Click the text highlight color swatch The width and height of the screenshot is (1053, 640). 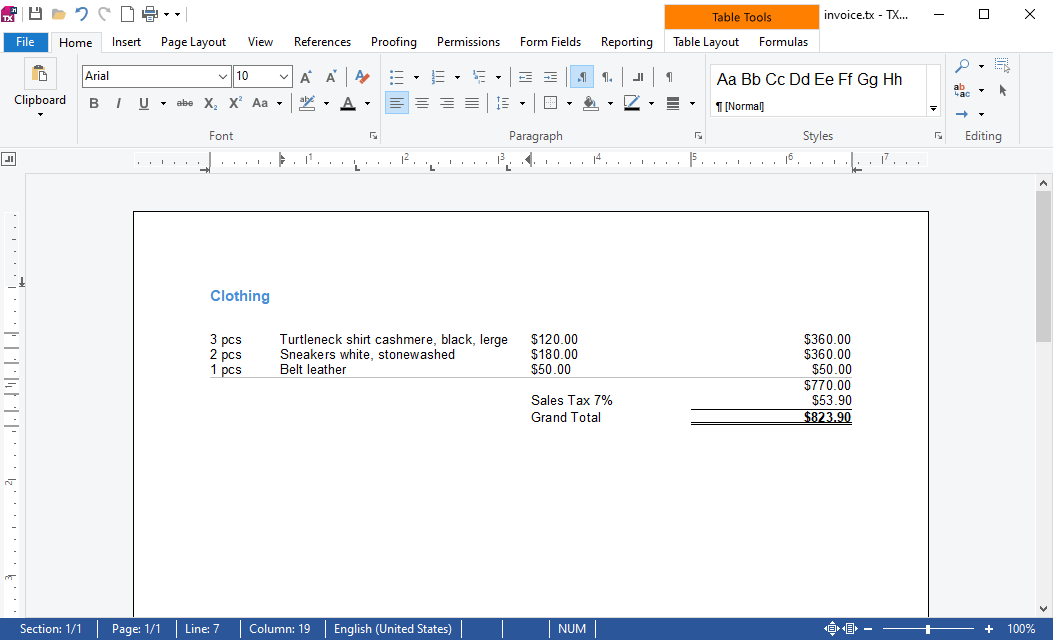(307, 103)
